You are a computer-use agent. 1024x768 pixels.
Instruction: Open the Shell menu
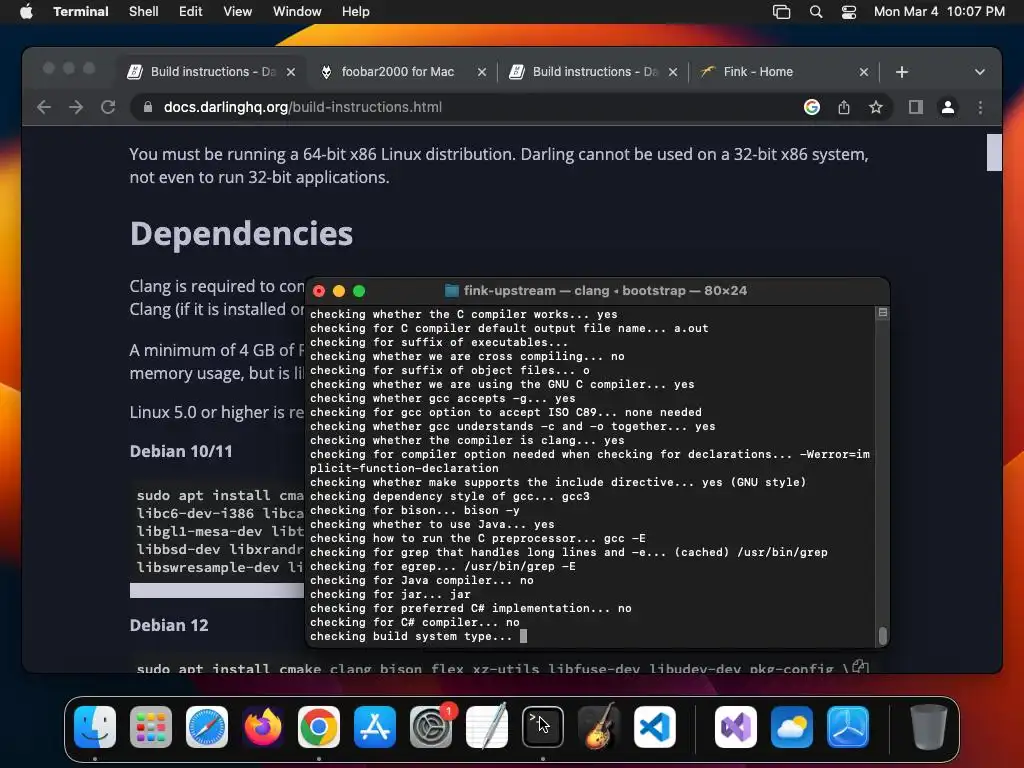[x=143, y=12]
